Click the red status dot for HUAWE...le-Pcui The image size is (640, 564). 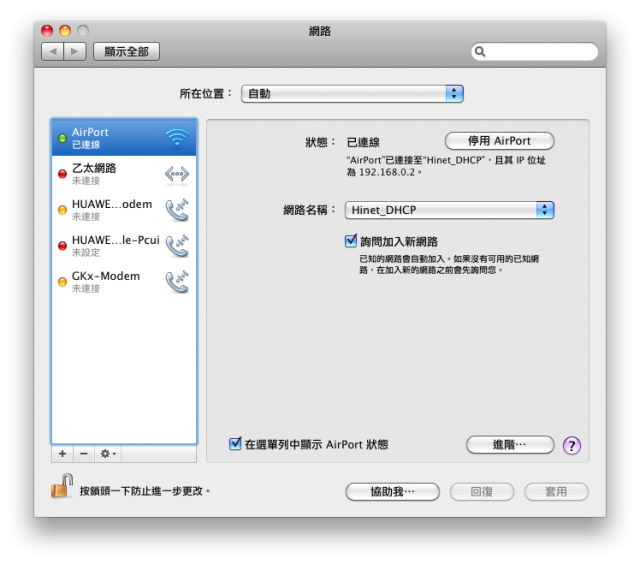[62, 246]
